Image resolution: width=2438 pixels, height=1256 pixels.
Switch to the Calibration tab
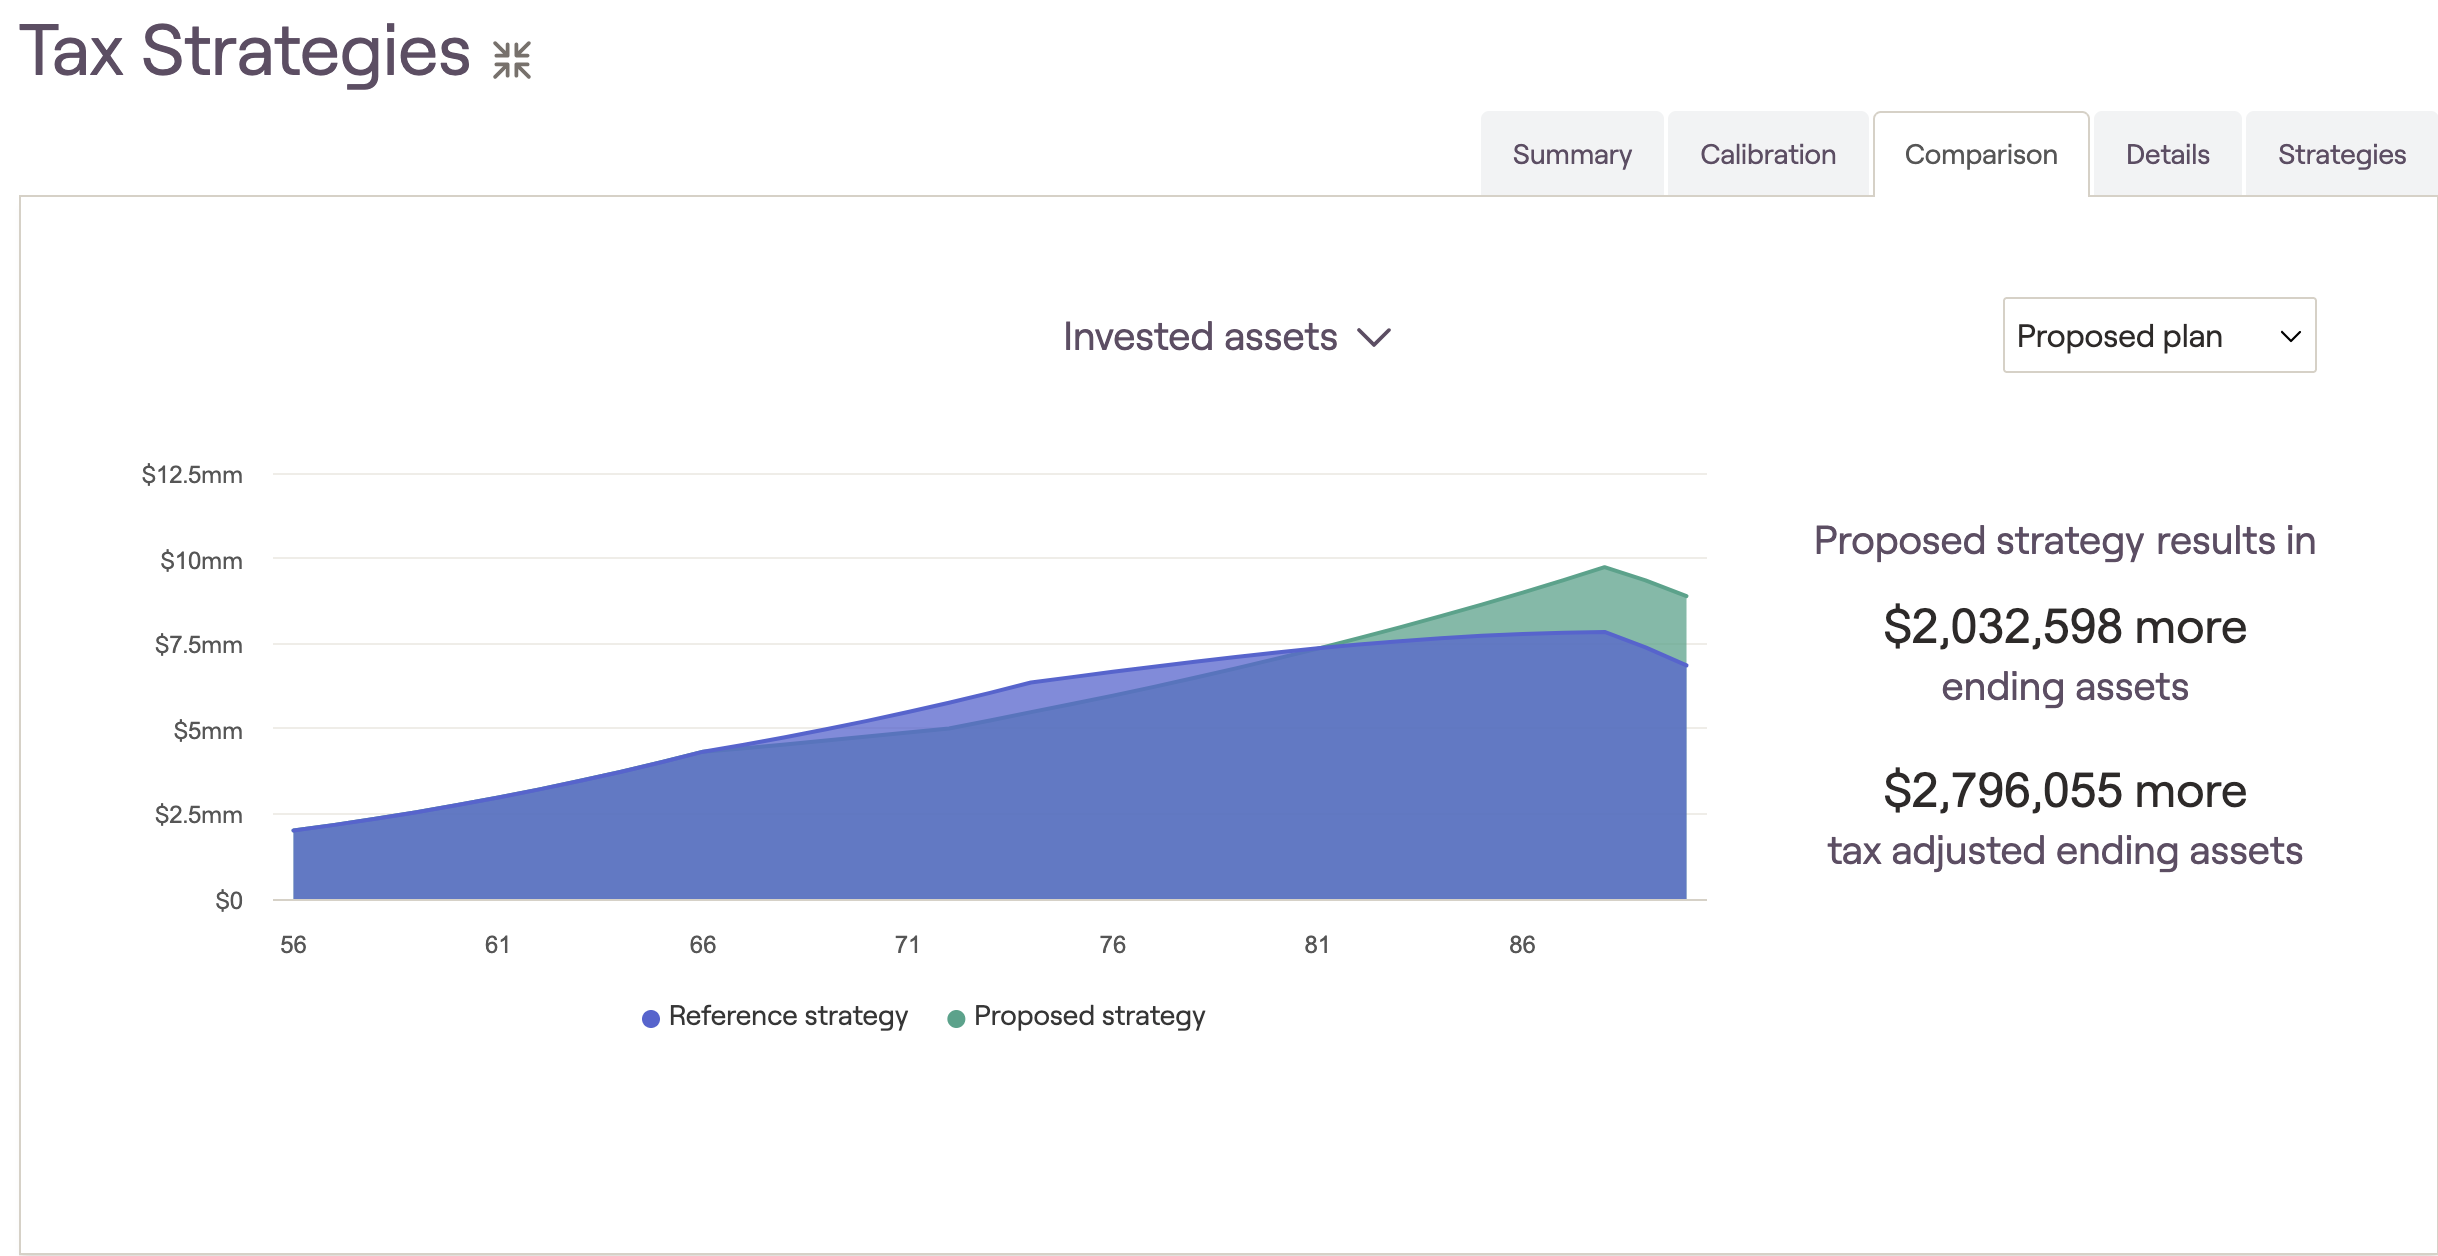pos(1768,154)
